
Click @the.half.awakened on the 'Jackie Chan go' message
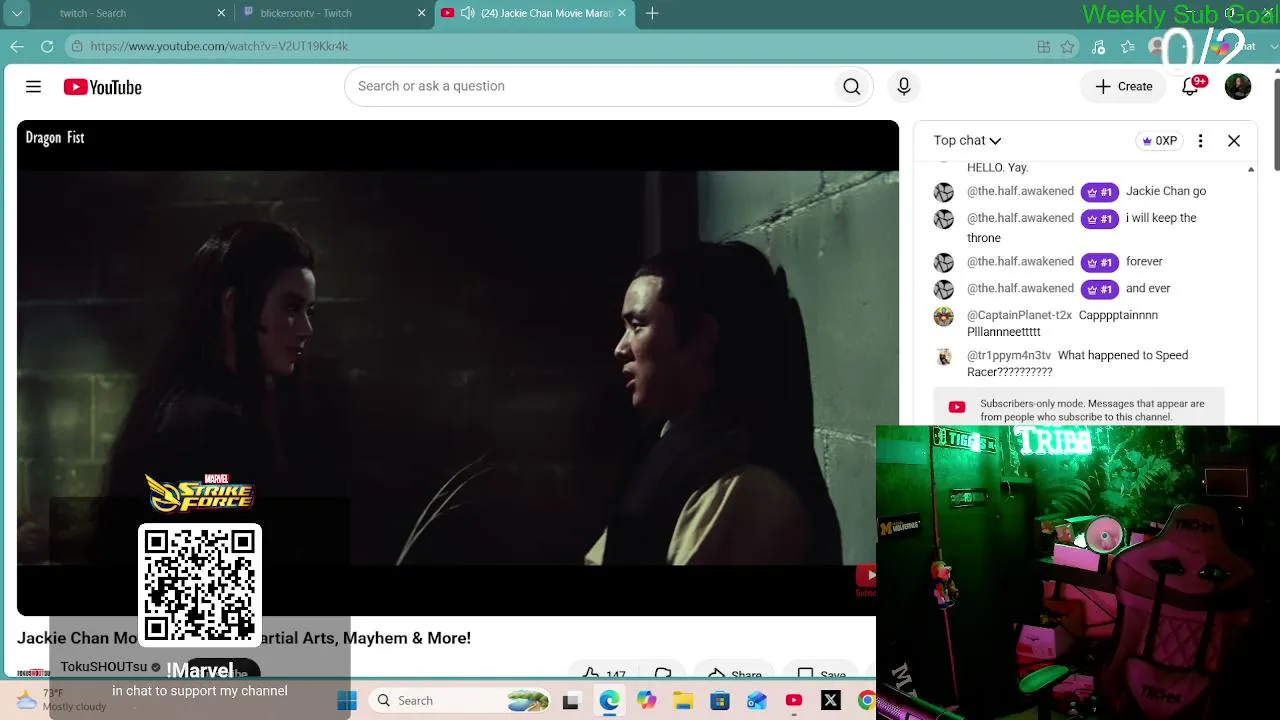tap(1020, 191)
